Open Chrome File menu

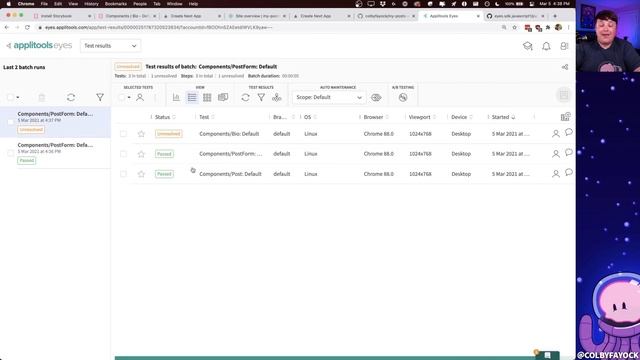[44, 4]
